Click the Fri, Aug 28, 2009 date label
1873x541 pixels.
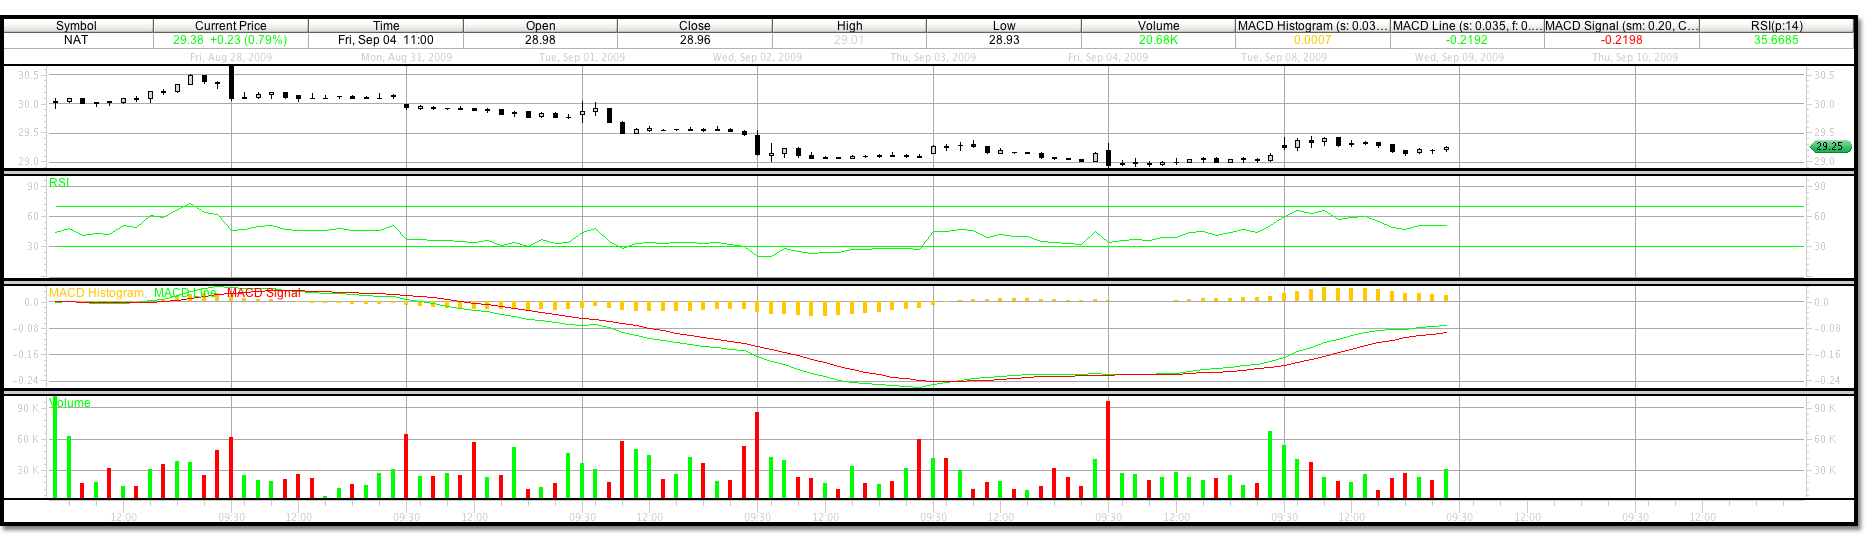[x=231, y=57]
